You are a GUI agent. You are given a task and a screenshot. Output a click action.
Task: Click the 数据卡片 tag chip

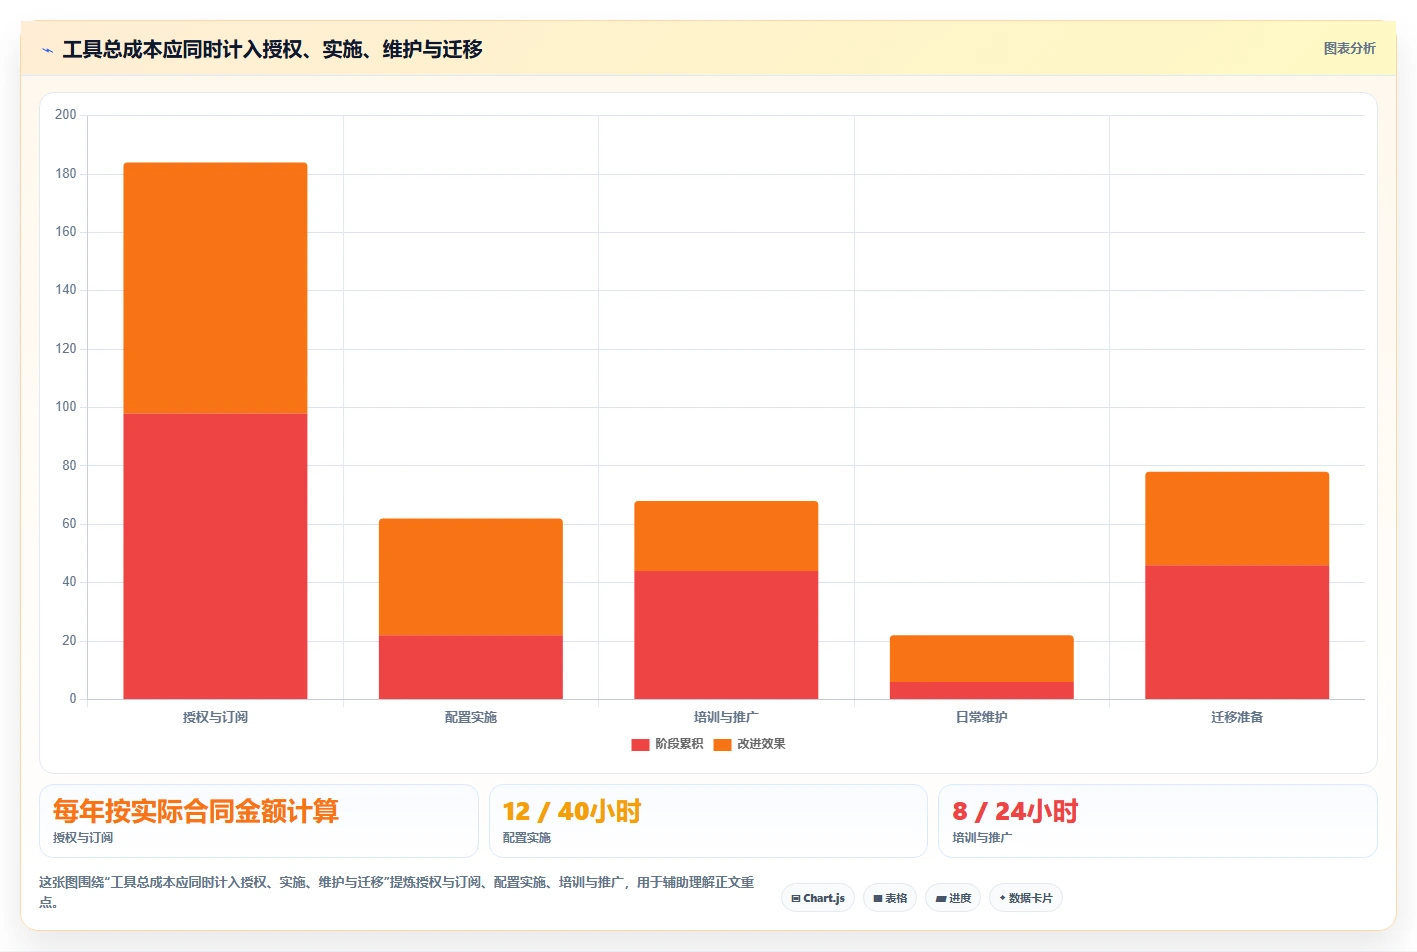pos(1026,898)
